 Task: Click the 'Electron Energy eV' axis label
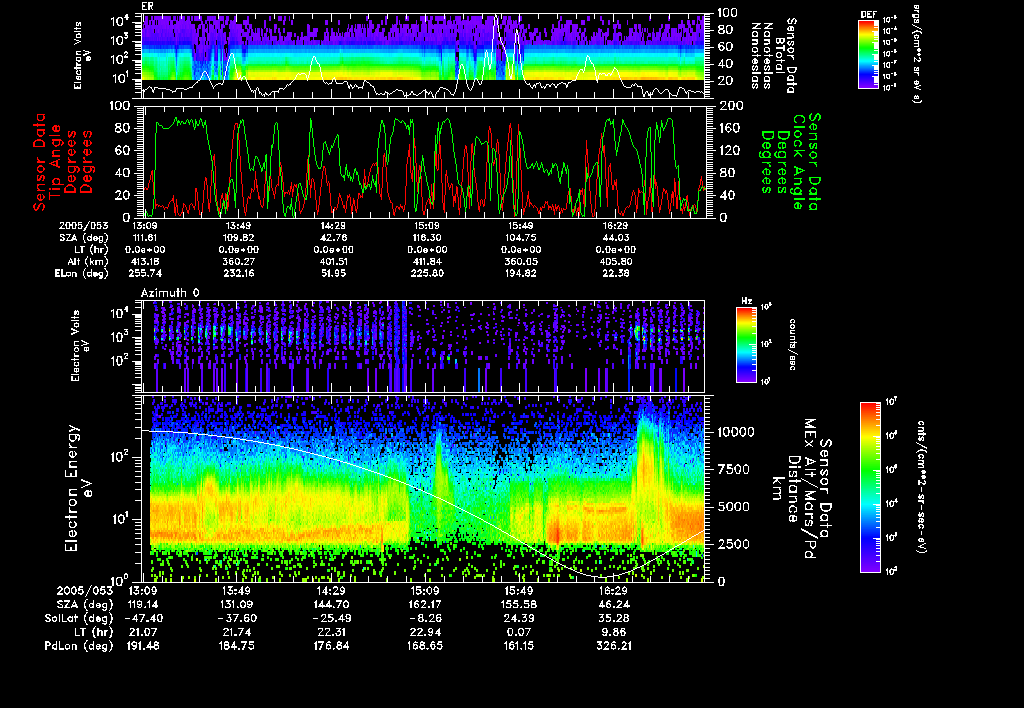coord(78,488)
